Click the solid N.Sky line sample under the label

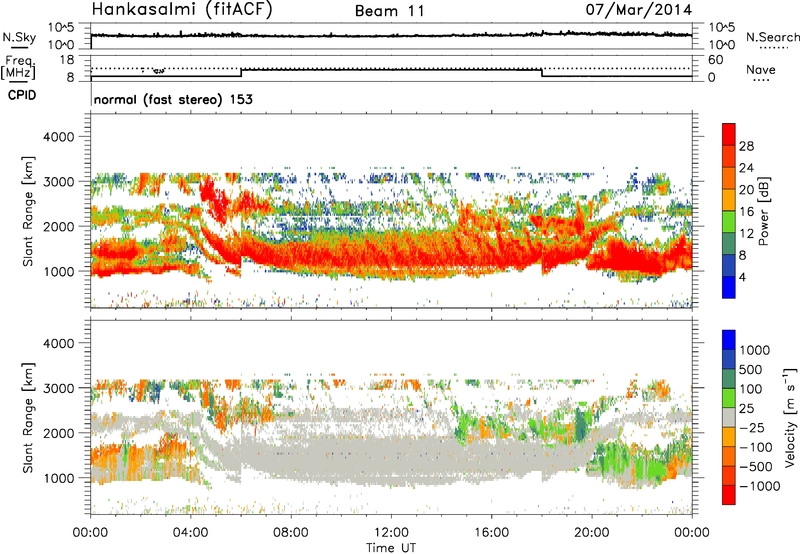click(19, 47)
